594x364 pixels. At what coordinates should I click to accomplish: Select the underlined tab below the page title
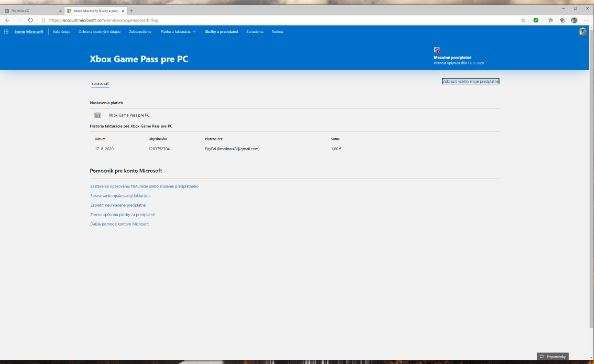click(x=100, y=84)
